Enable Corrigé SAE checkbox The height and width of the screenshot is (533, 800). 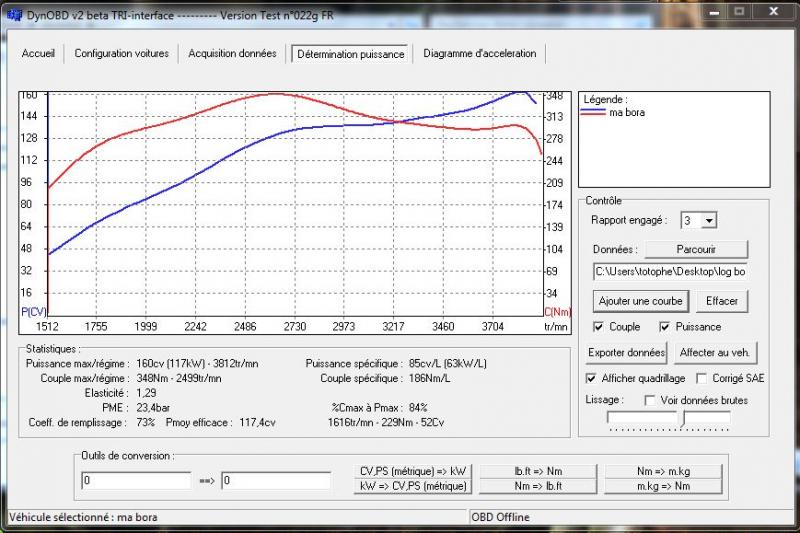[702, 378]
